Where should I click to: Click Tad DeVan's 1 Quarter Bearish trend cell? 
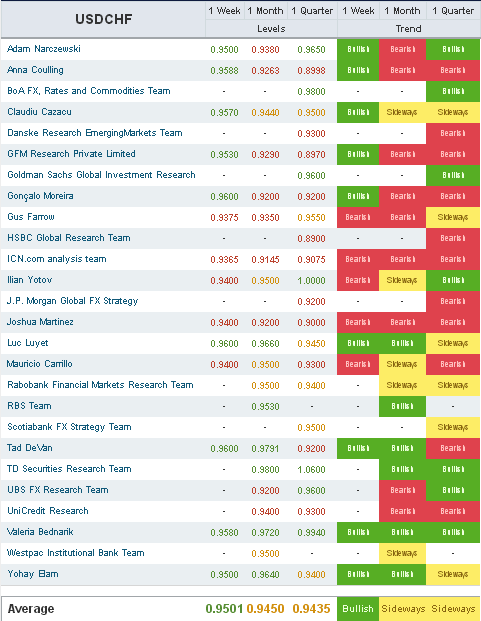pyautogui.click(x=452, y=448)
